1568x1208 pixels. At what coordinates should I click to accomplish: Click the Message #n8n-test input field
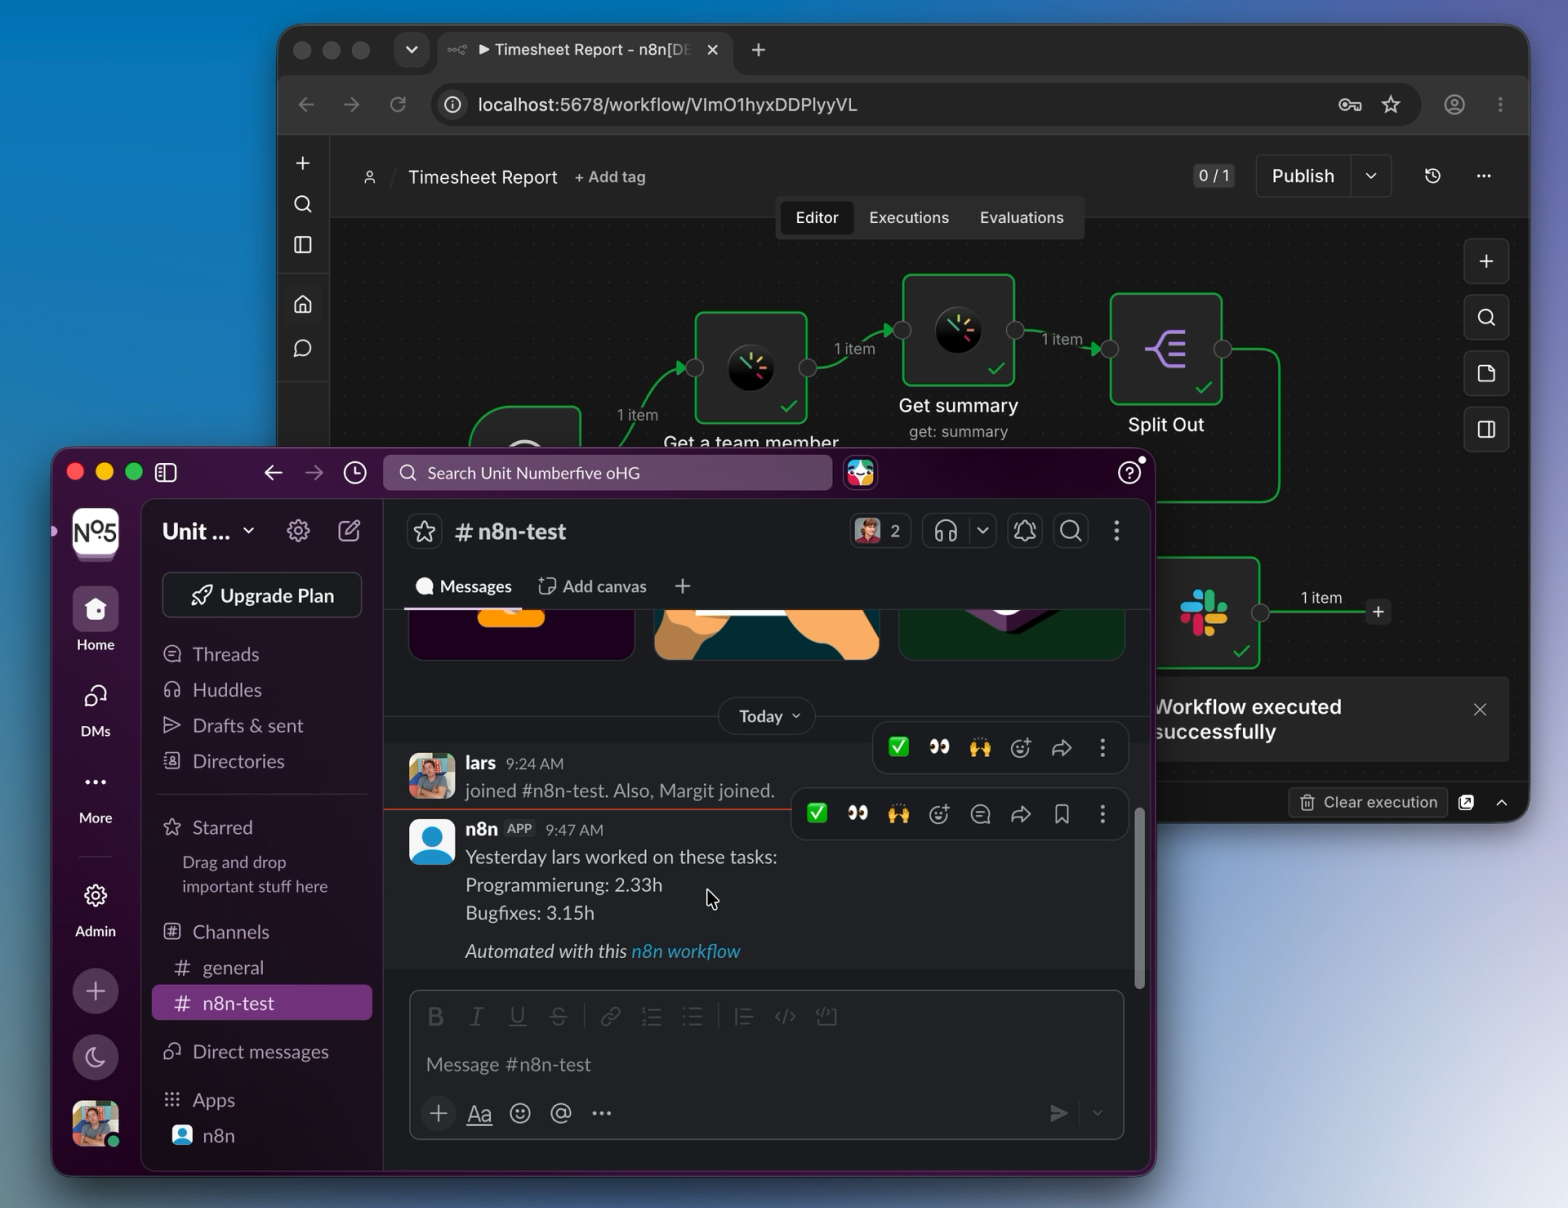766,1064
